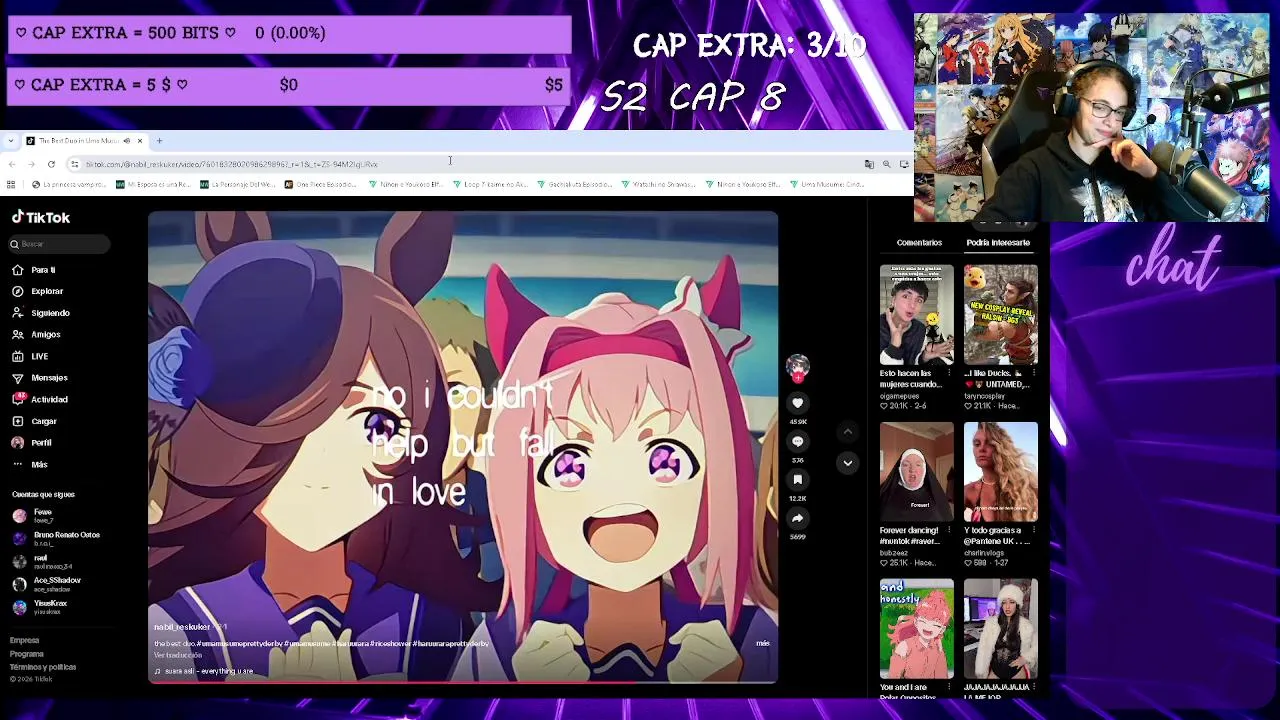Open options dots on Pantene UK card

pyautogui.click(x=1032, y=530)
